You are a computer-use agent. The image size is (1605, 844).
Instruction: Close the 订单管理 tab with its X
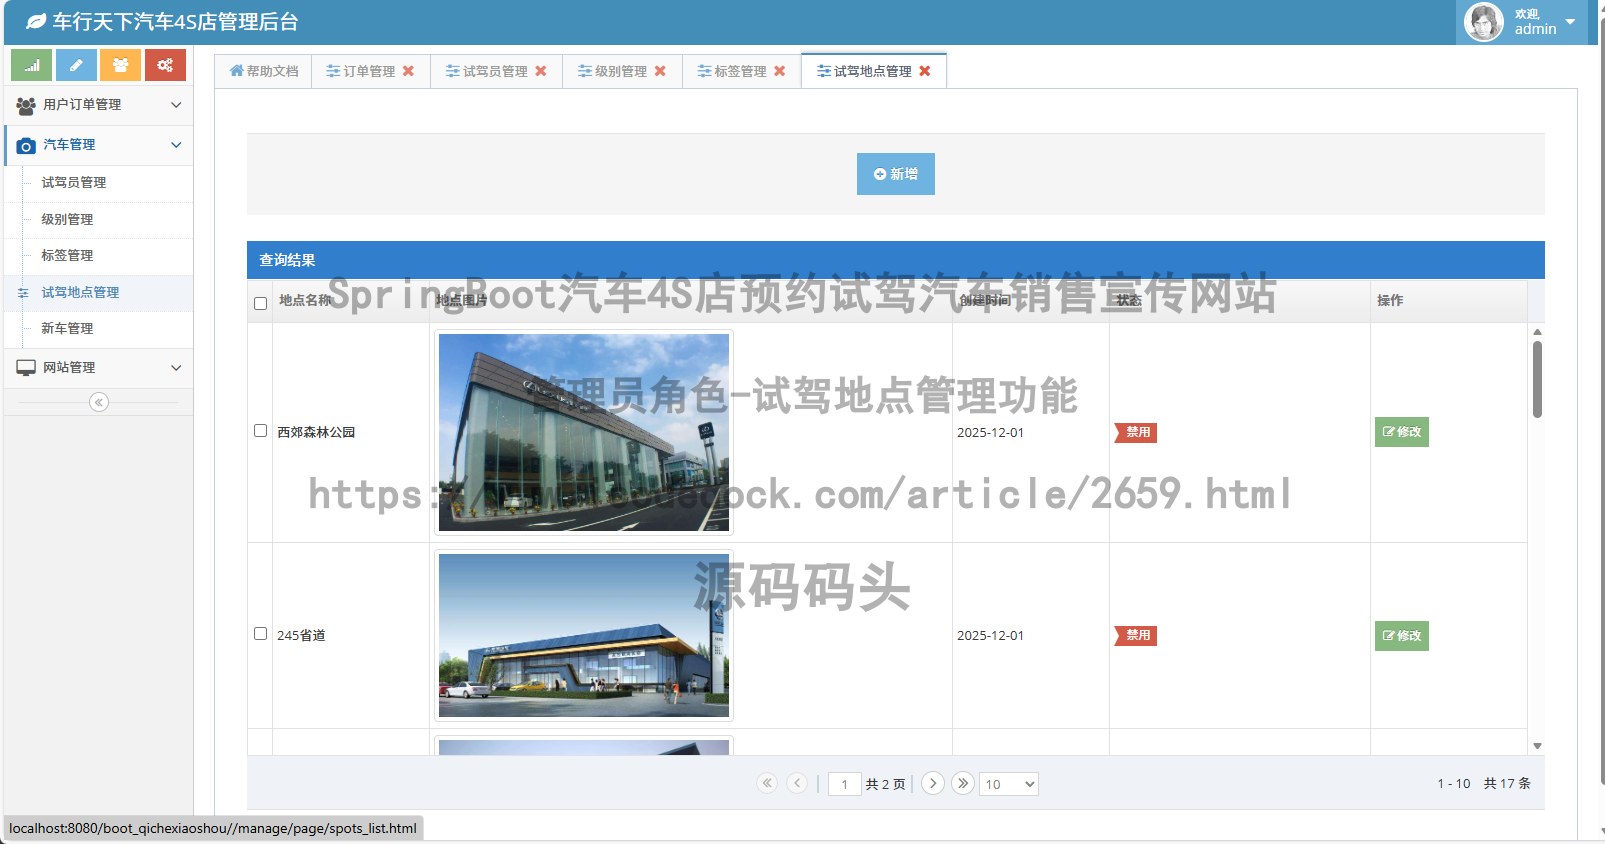click(408, 71)
